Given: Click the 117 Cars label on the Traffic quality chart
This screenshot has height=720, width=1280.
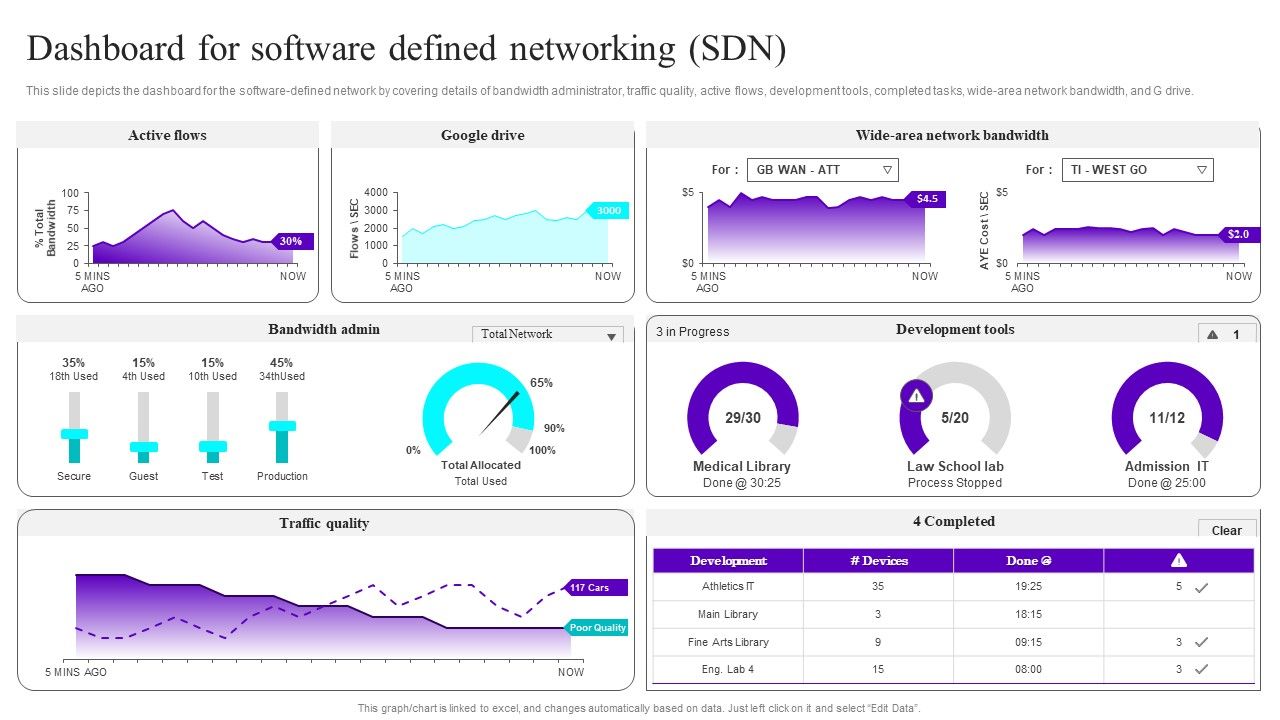Looking at the screenshot, I should pos(596,587).
